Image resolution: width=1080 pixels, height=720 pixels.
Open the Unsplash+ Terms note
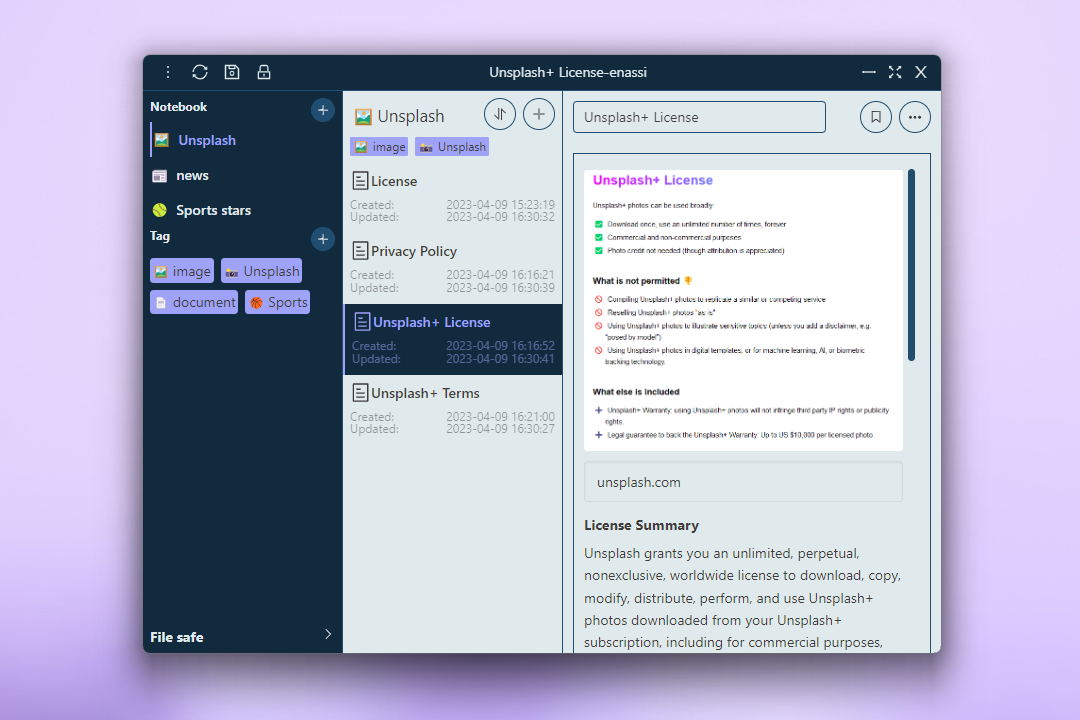[453, 411]
